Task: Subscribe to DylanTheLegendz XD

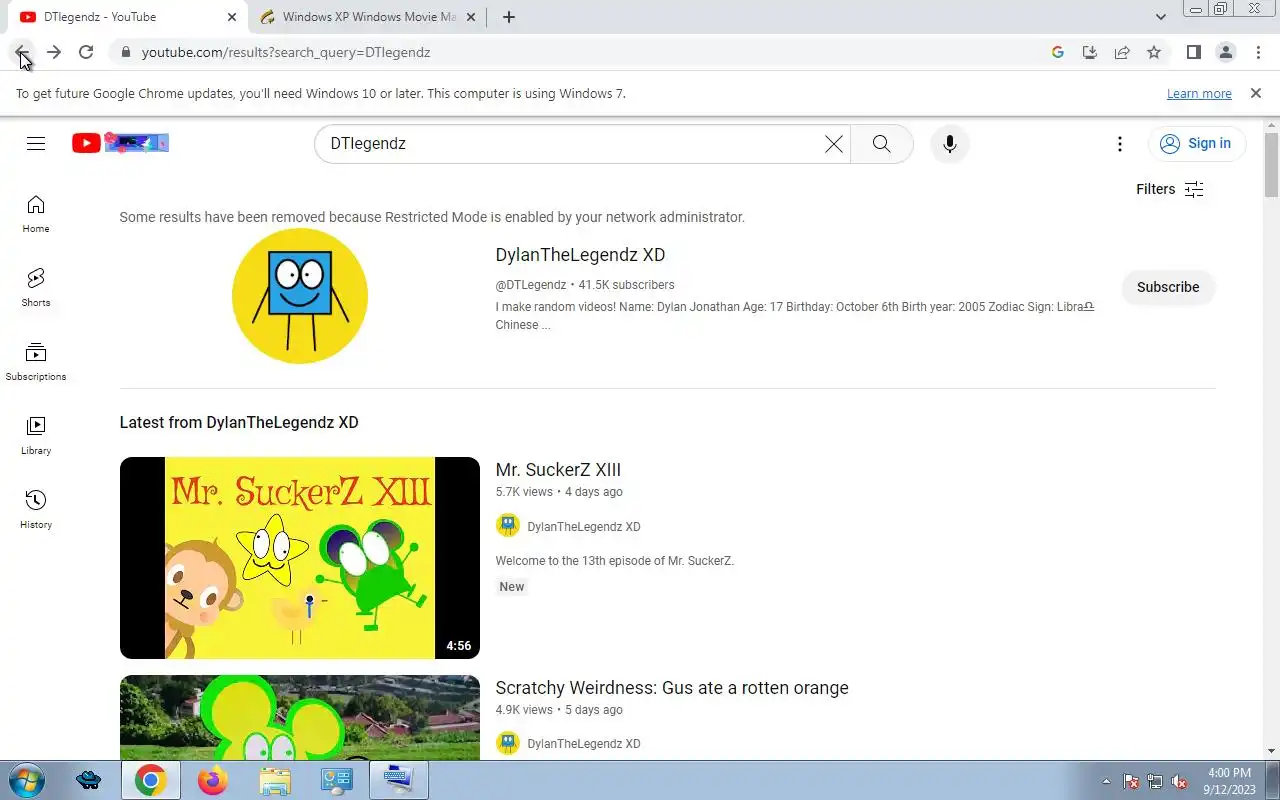Action: (x=1168, y=287)
